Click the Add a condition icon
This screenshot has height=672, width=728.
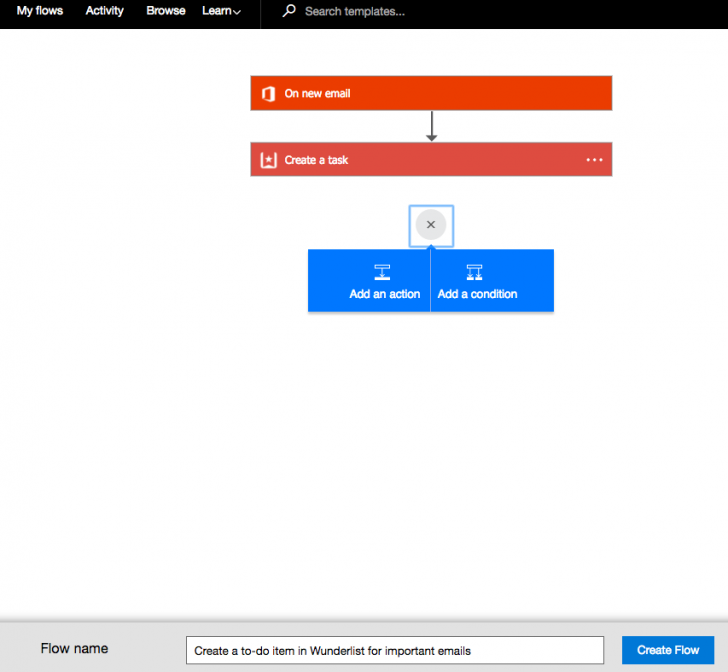point(474,272)
